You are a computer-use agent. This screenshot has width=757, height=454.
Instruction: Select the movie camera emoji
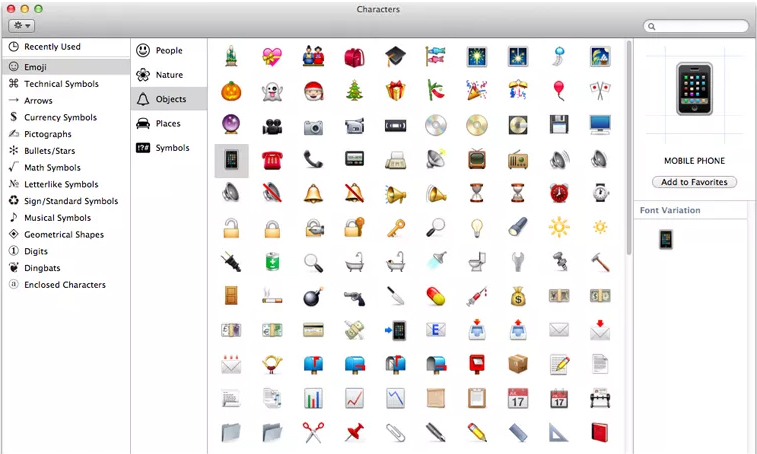click(x=272, y=126)
